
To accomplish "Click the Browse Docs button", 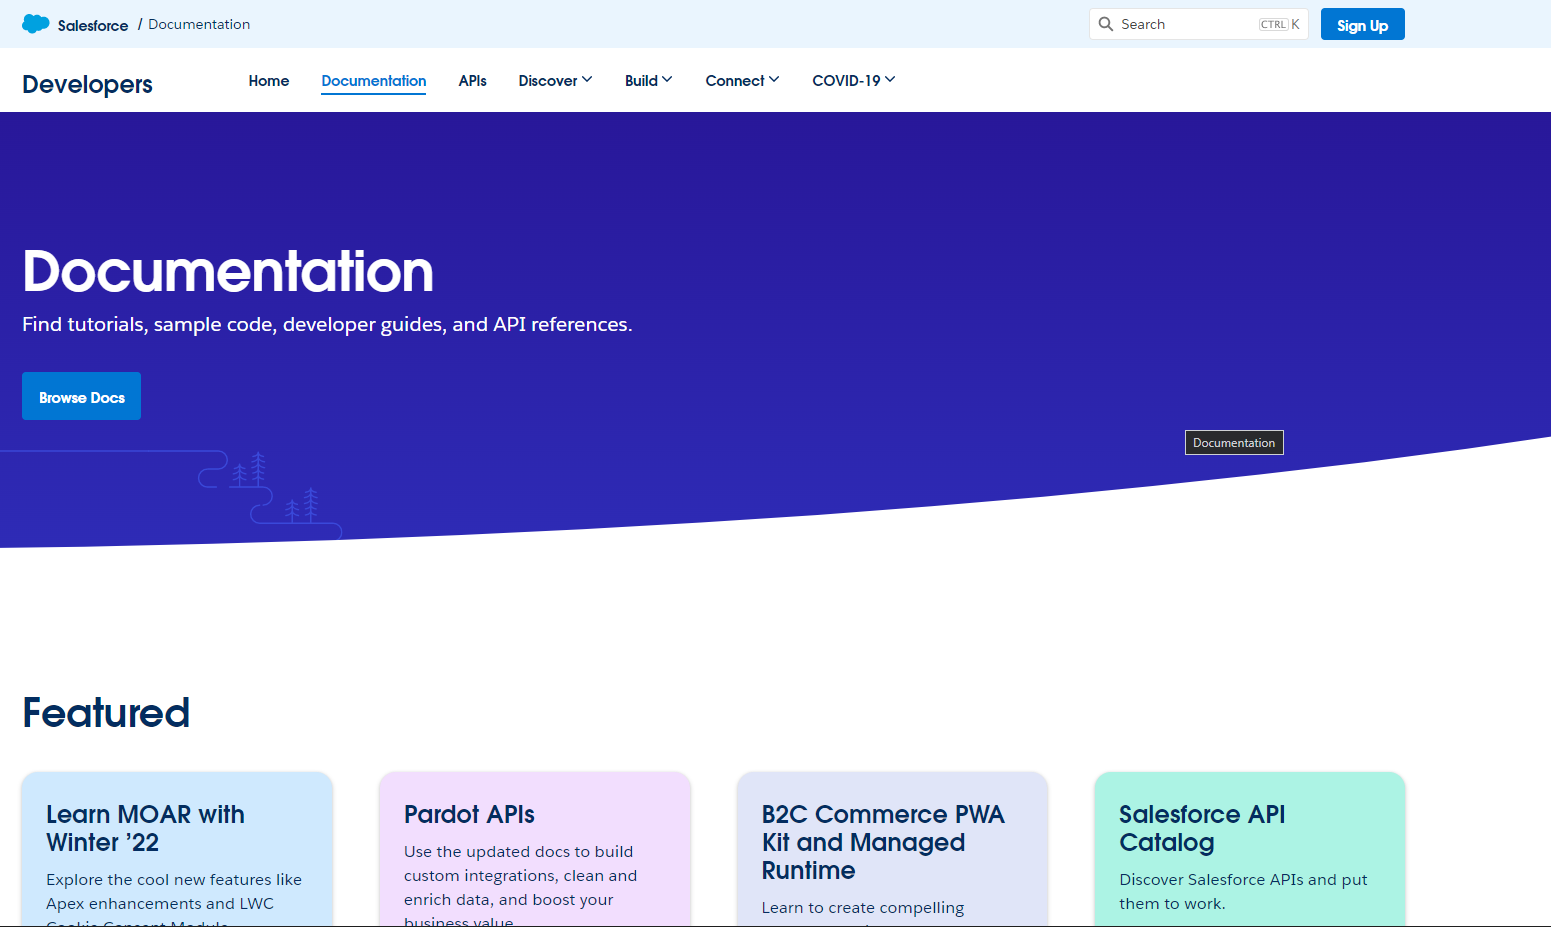I will pyautogui.click(x=81, y=396).
